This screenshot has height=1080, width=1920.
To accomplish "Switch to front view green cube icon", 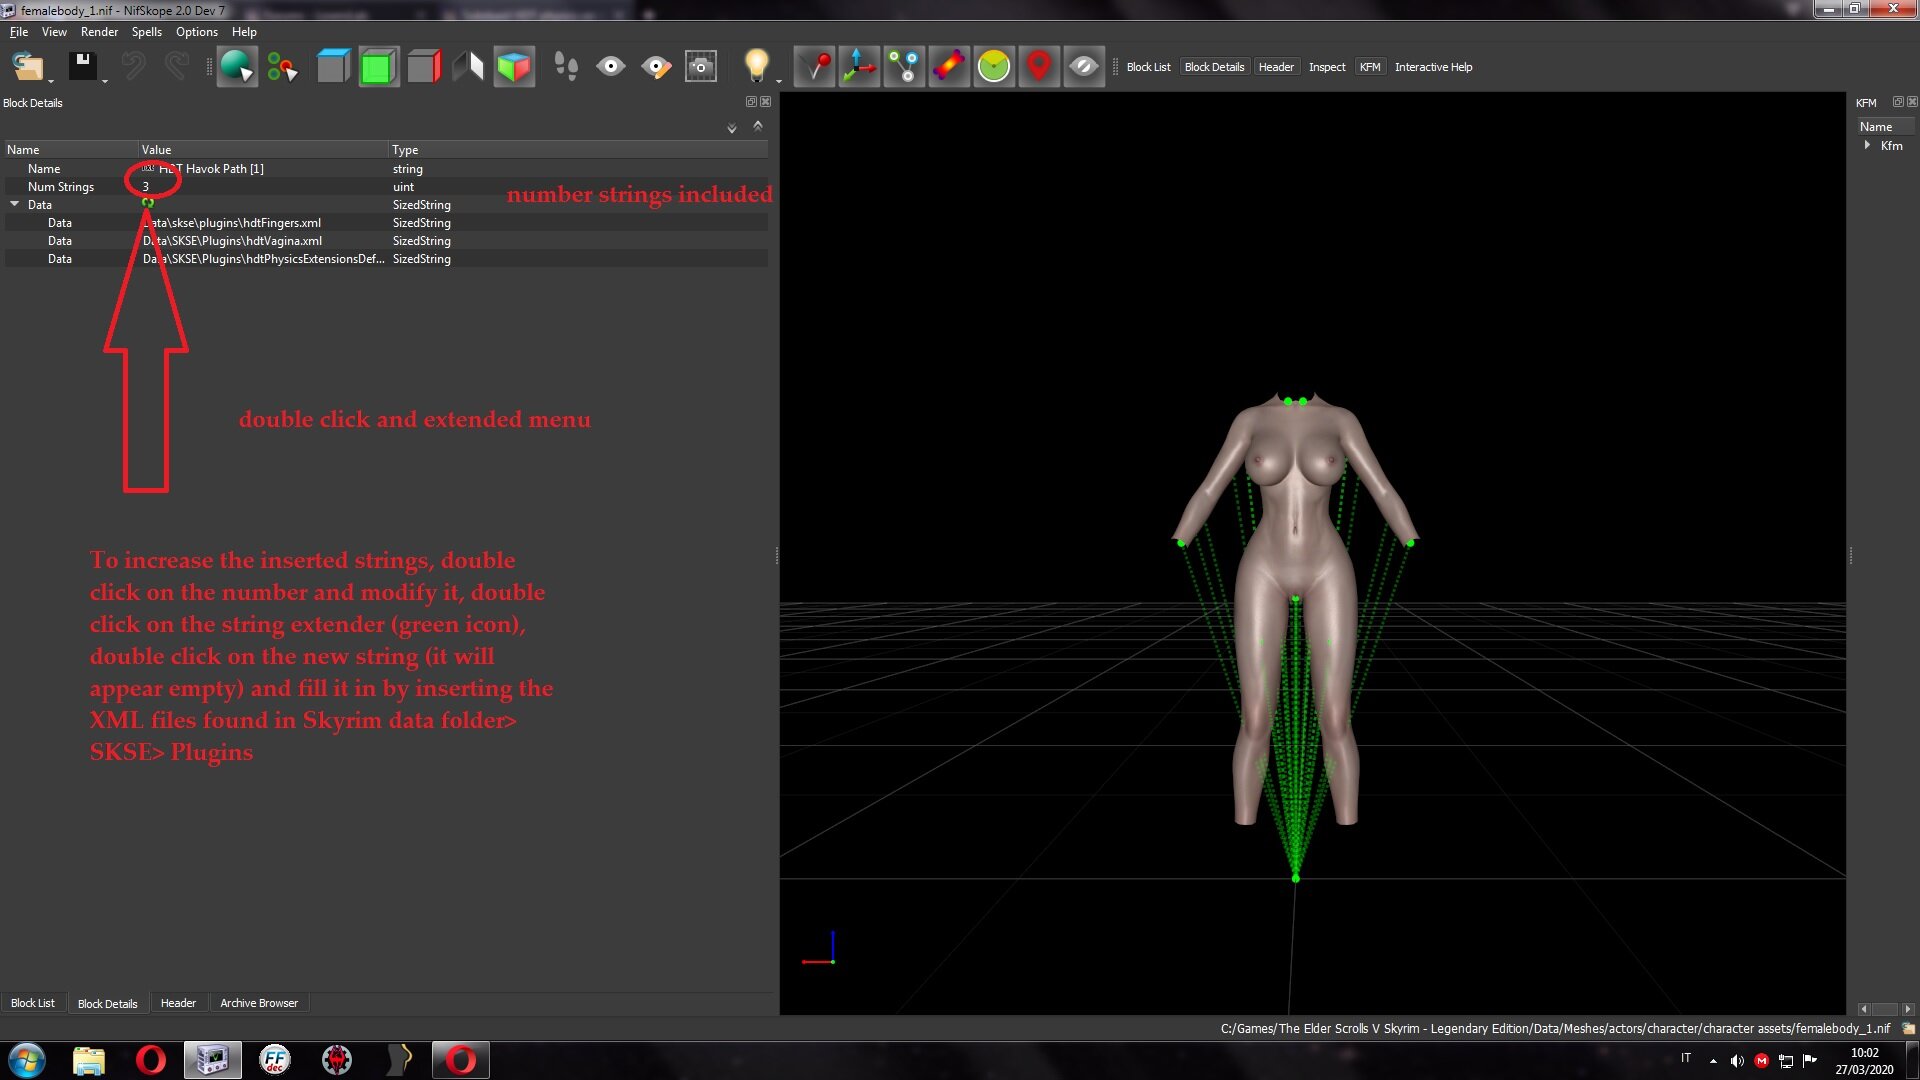I will [378, 67].
